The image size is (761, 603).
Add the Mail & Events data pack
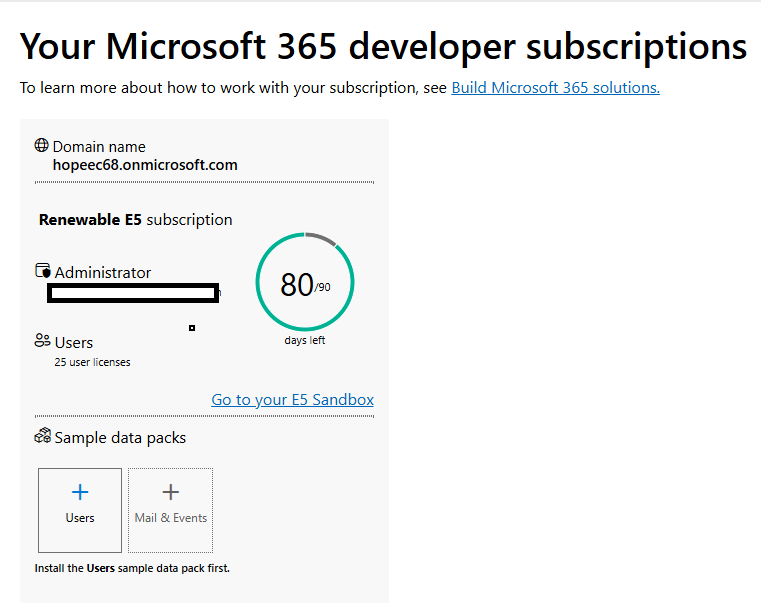coord(170,510)
